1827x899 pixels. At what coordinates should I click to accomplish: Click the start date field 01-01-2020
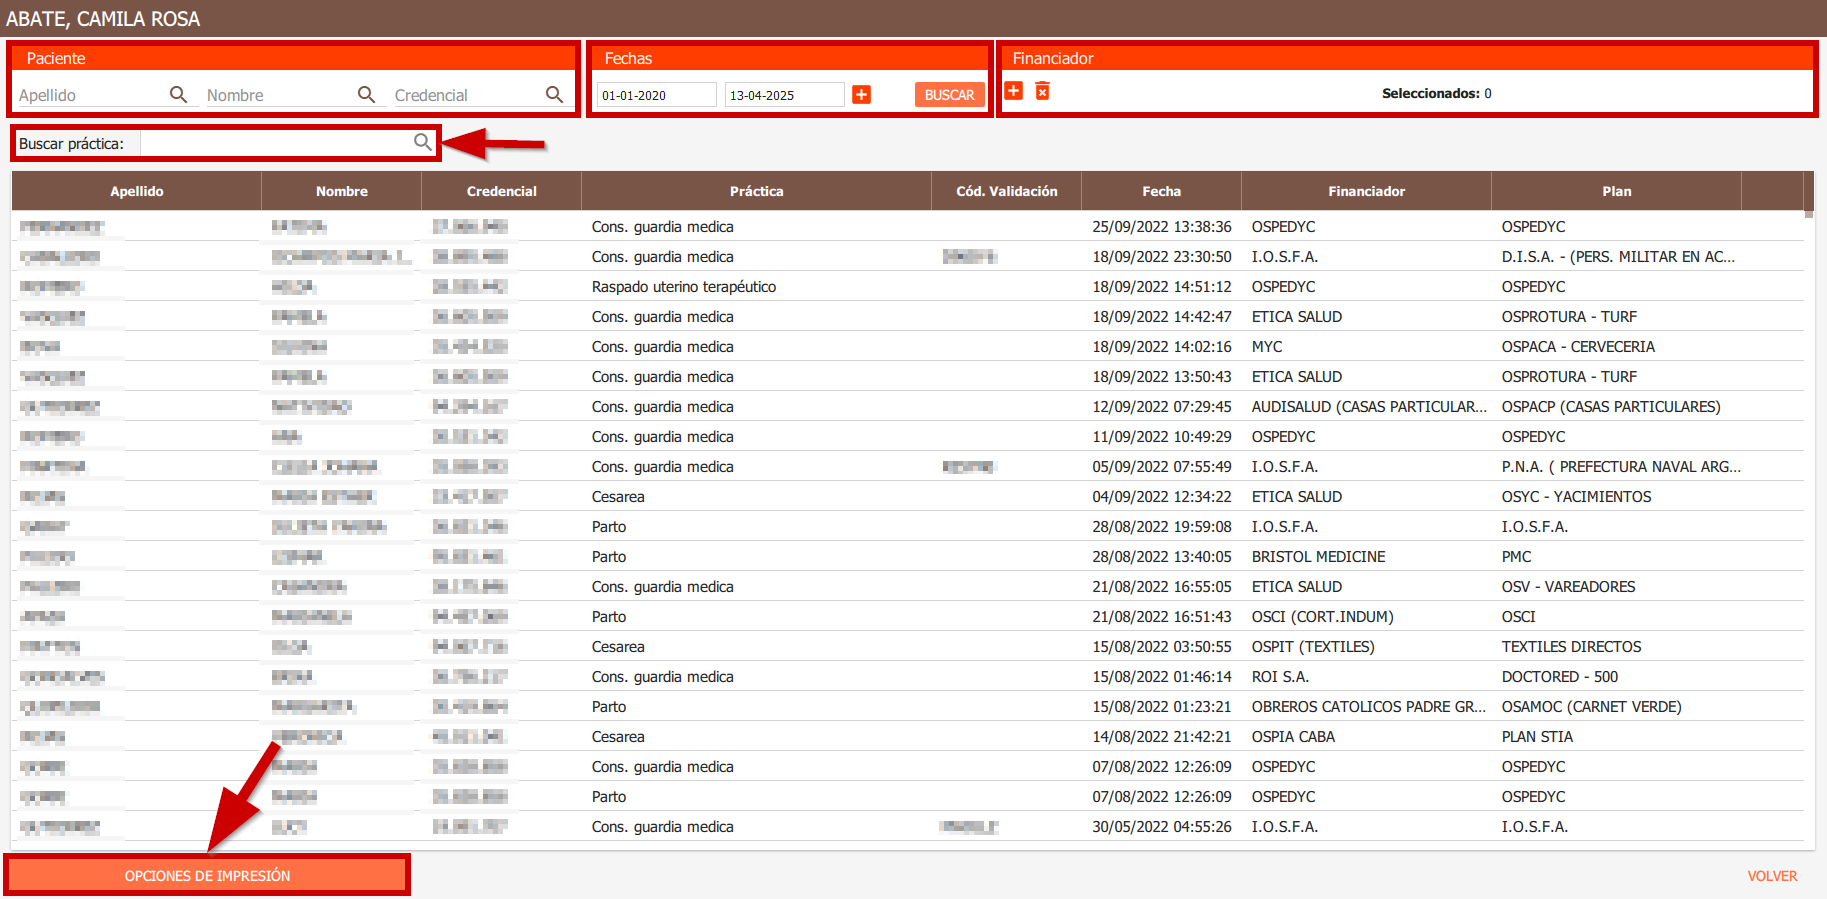click(656, 95)
